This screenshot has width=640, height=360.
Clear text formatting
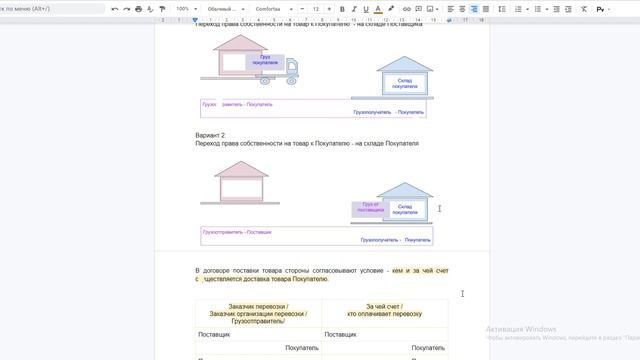point(584,9)
